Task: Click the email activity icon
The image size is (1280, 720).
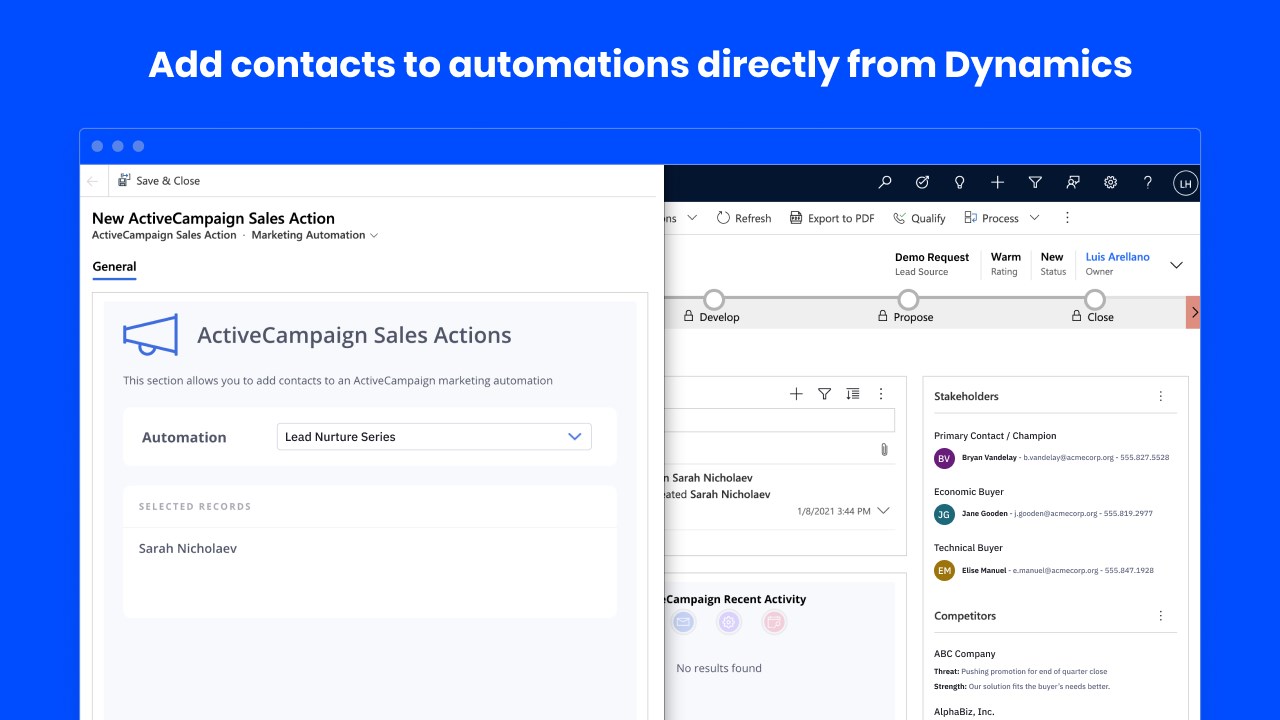Action: [683, 622]
